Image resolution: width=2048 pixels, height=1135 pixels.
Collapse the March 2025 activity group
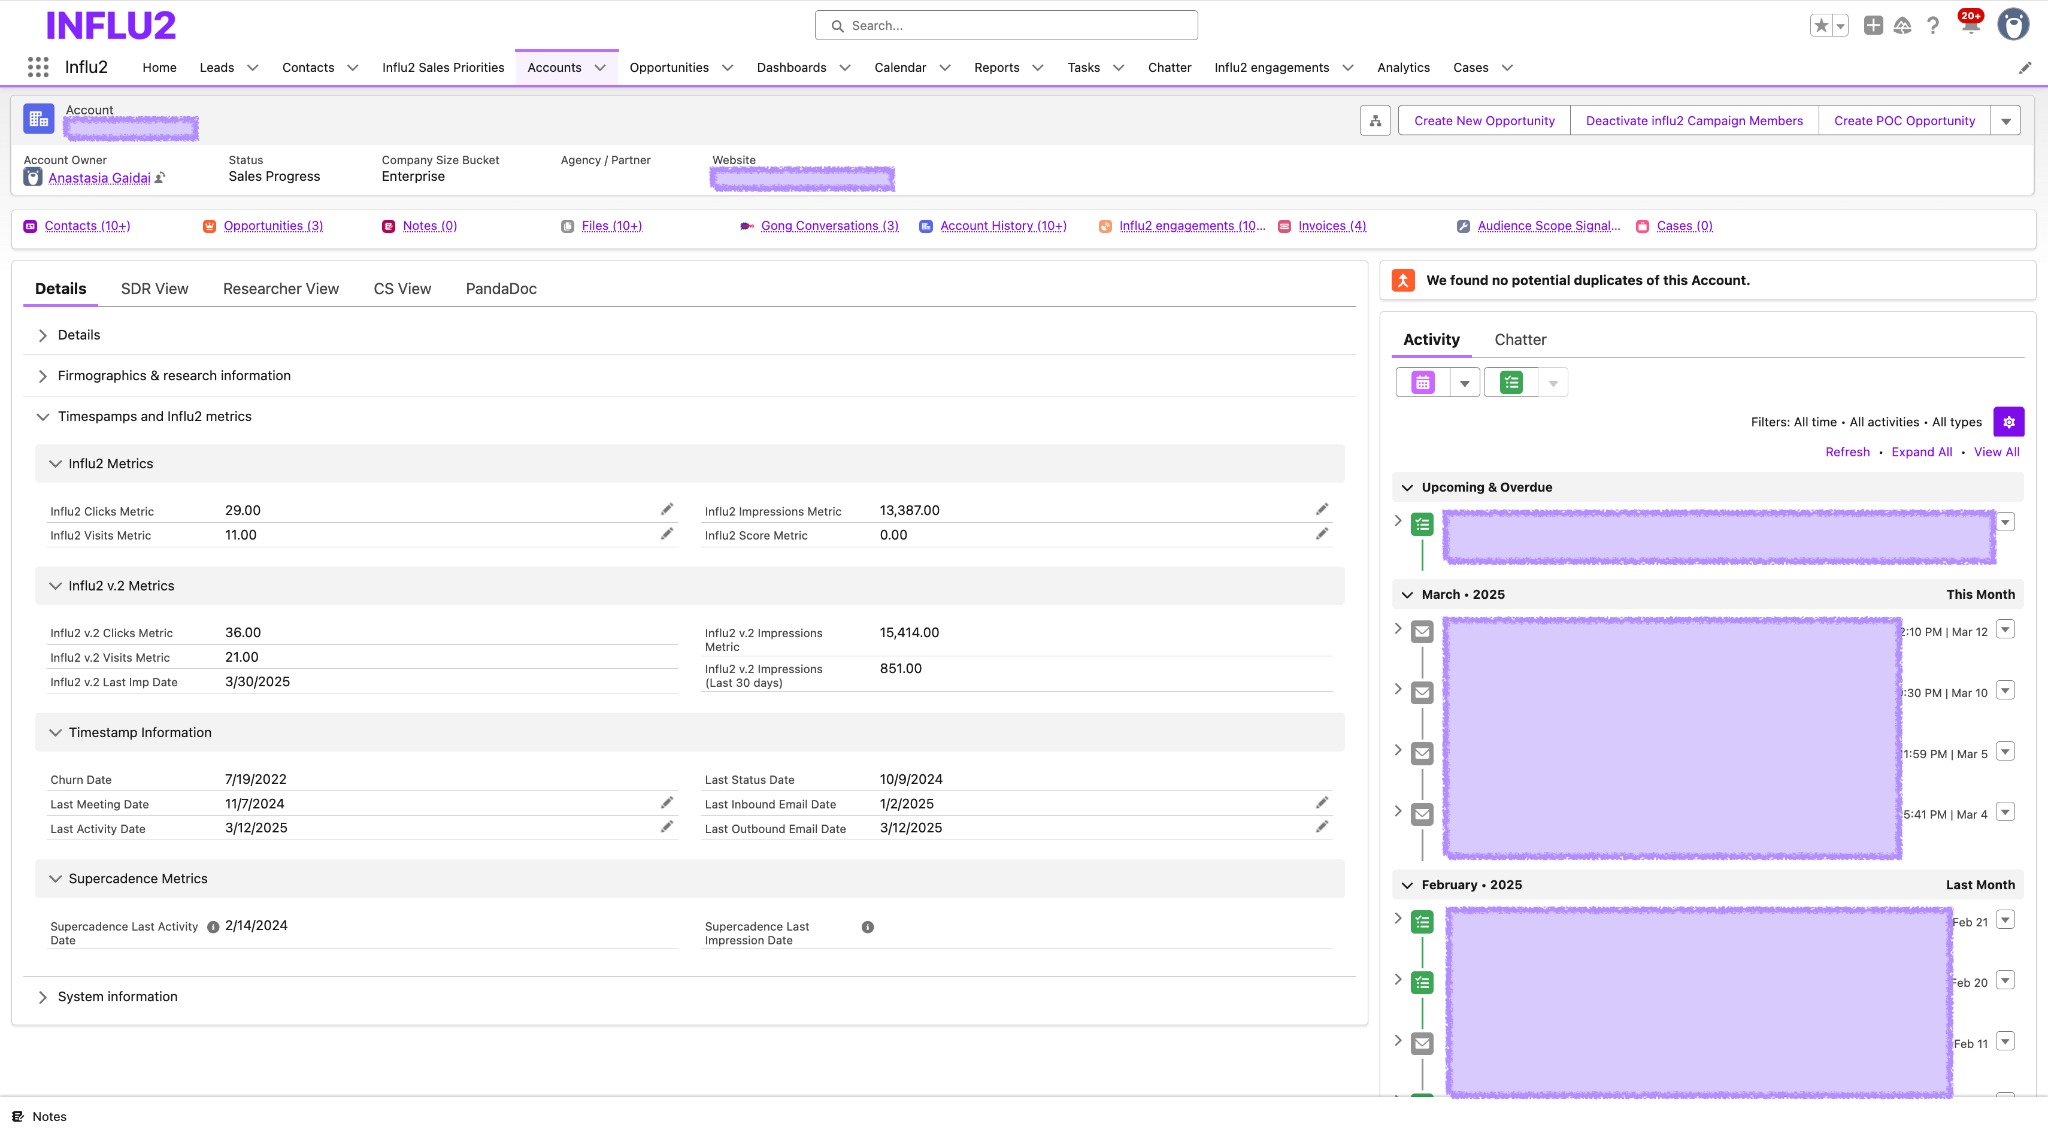coord(1407,595)
